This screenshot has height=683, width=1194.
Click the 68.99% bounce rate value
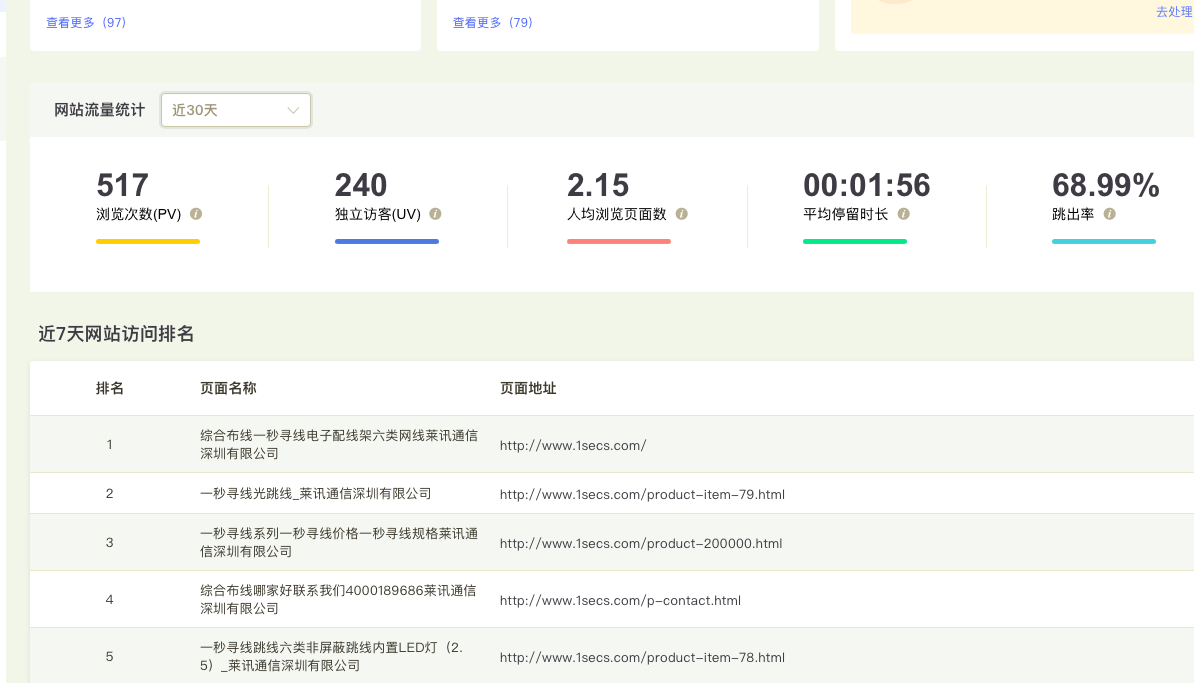[1105, 186]
